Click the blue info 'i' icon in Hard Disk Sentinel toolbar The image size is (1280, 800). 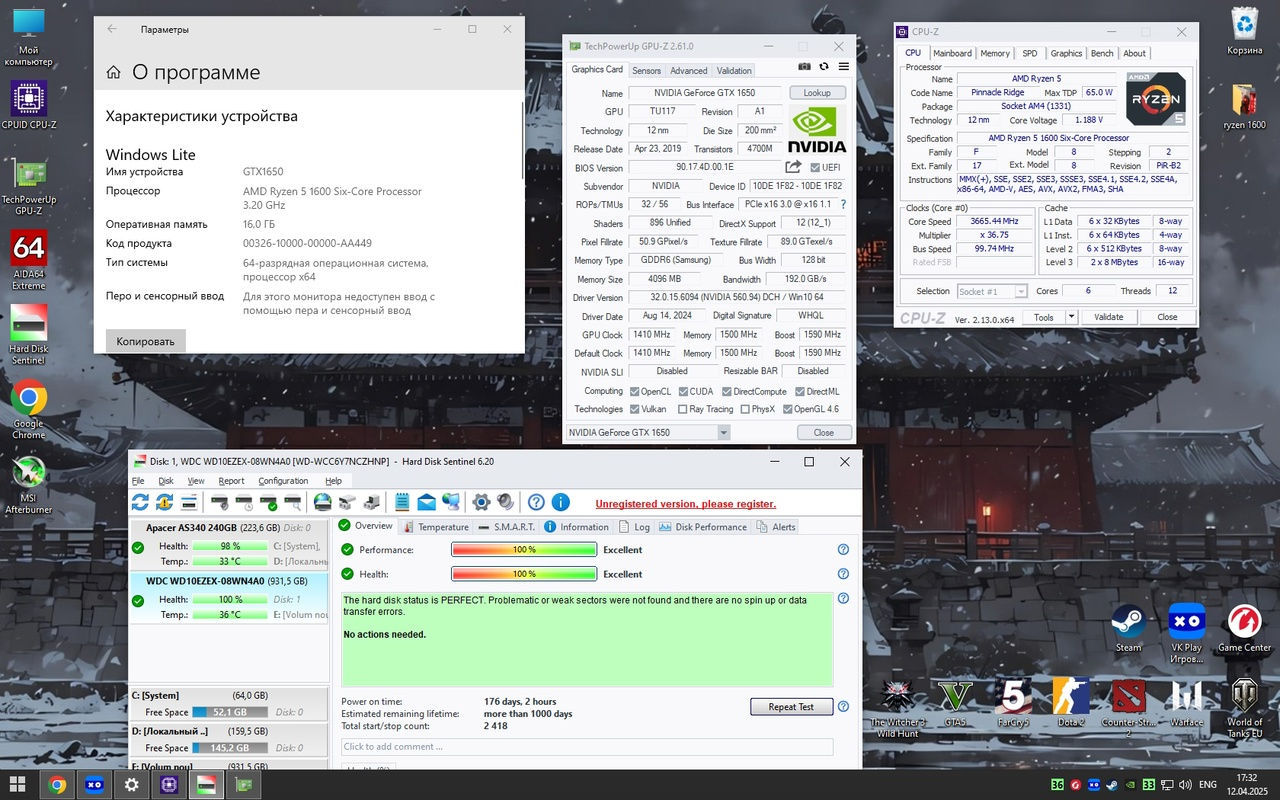pyautogui.click(x=560, y=502)
